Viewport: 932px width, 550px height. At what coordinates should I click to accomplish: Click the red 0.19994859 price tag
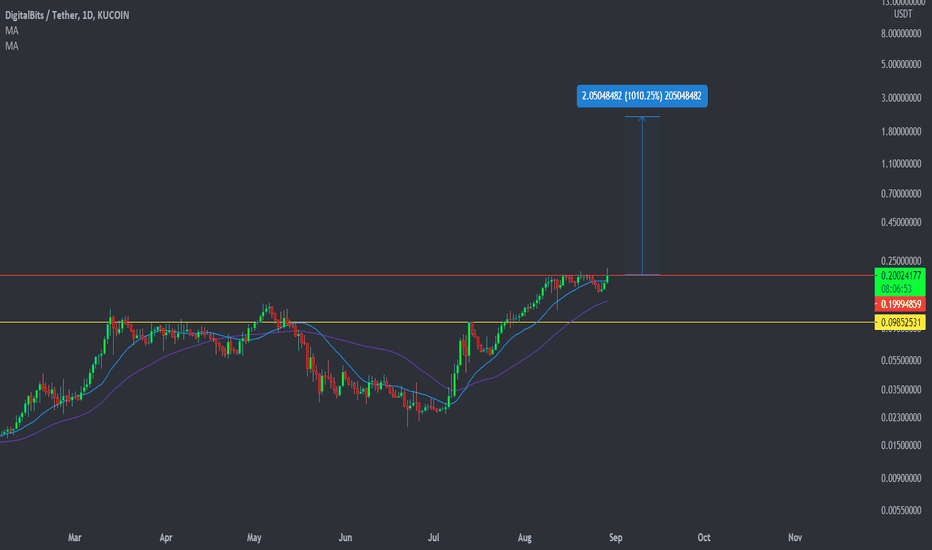click(x=900, y=304)
